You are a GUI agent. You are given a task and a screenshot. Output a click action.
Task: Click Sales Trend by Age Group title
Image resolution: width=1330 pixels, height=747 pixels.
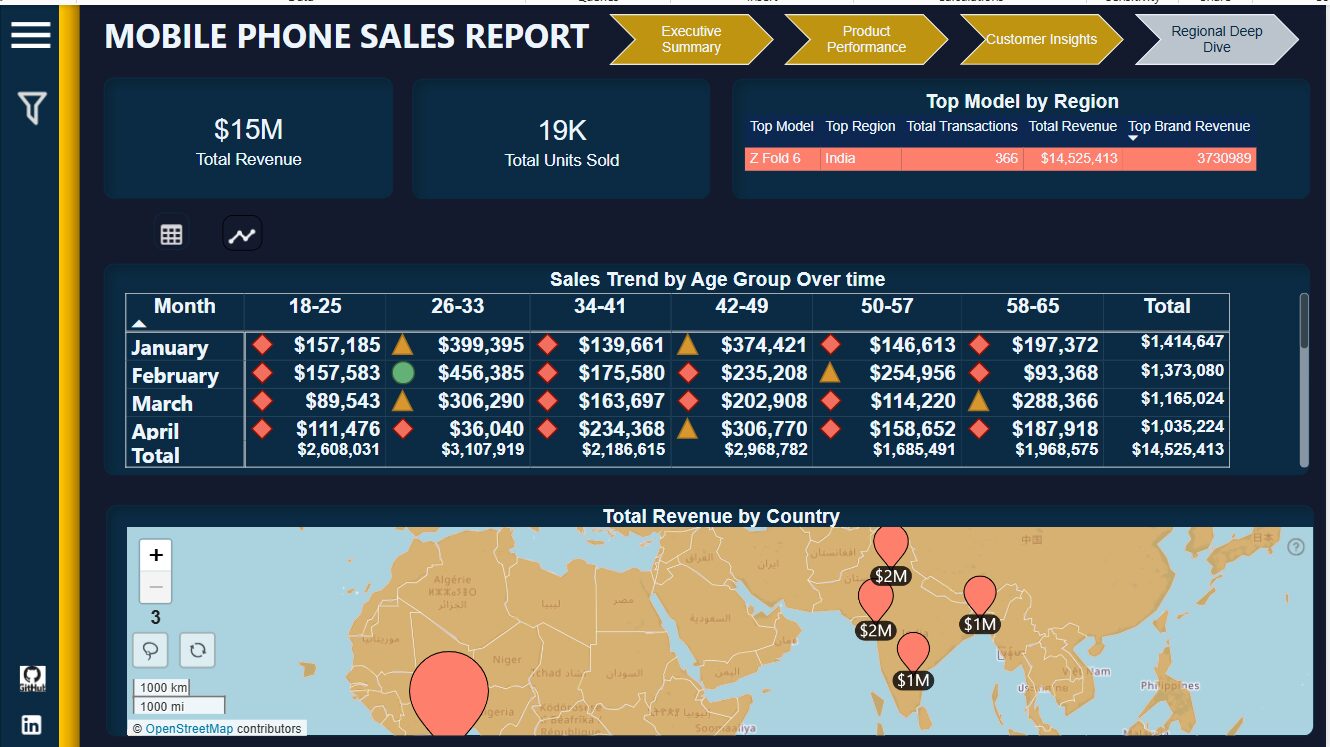click(717, 279)
